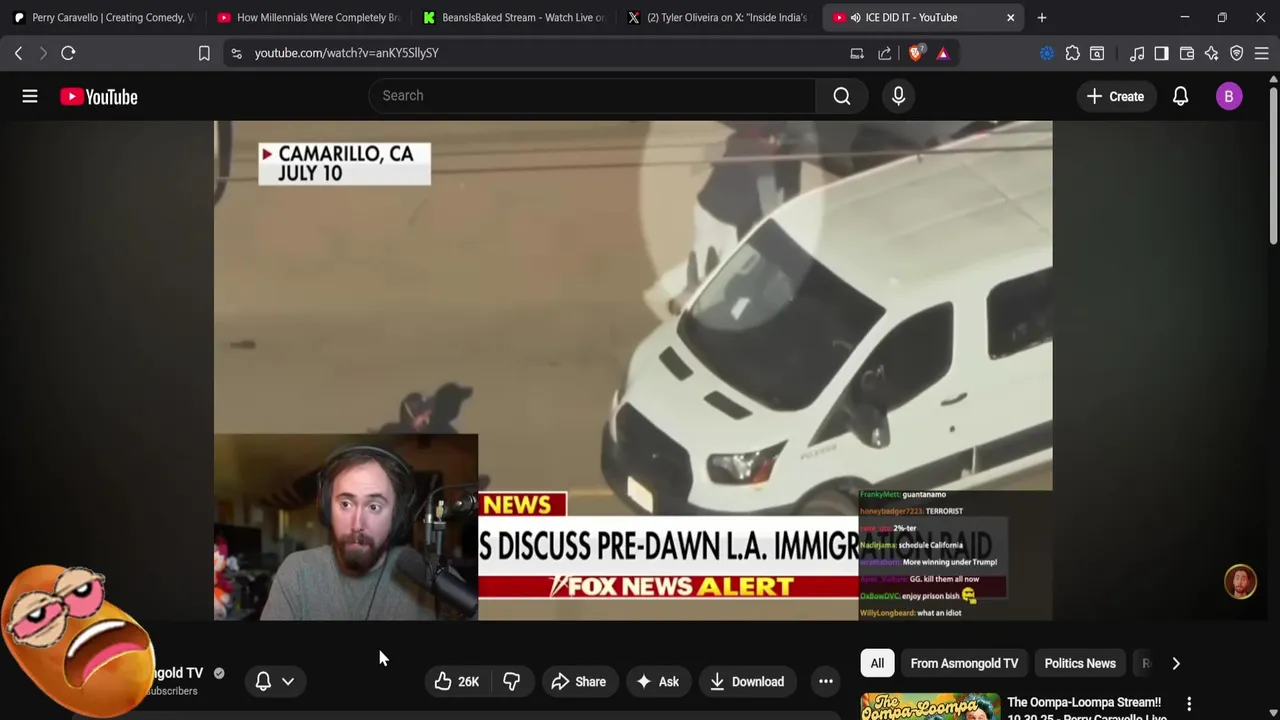Viewport: 1280px width, 720px height.
Task: Open Brave Shields lion icon
Action: (x=915, y=53)
